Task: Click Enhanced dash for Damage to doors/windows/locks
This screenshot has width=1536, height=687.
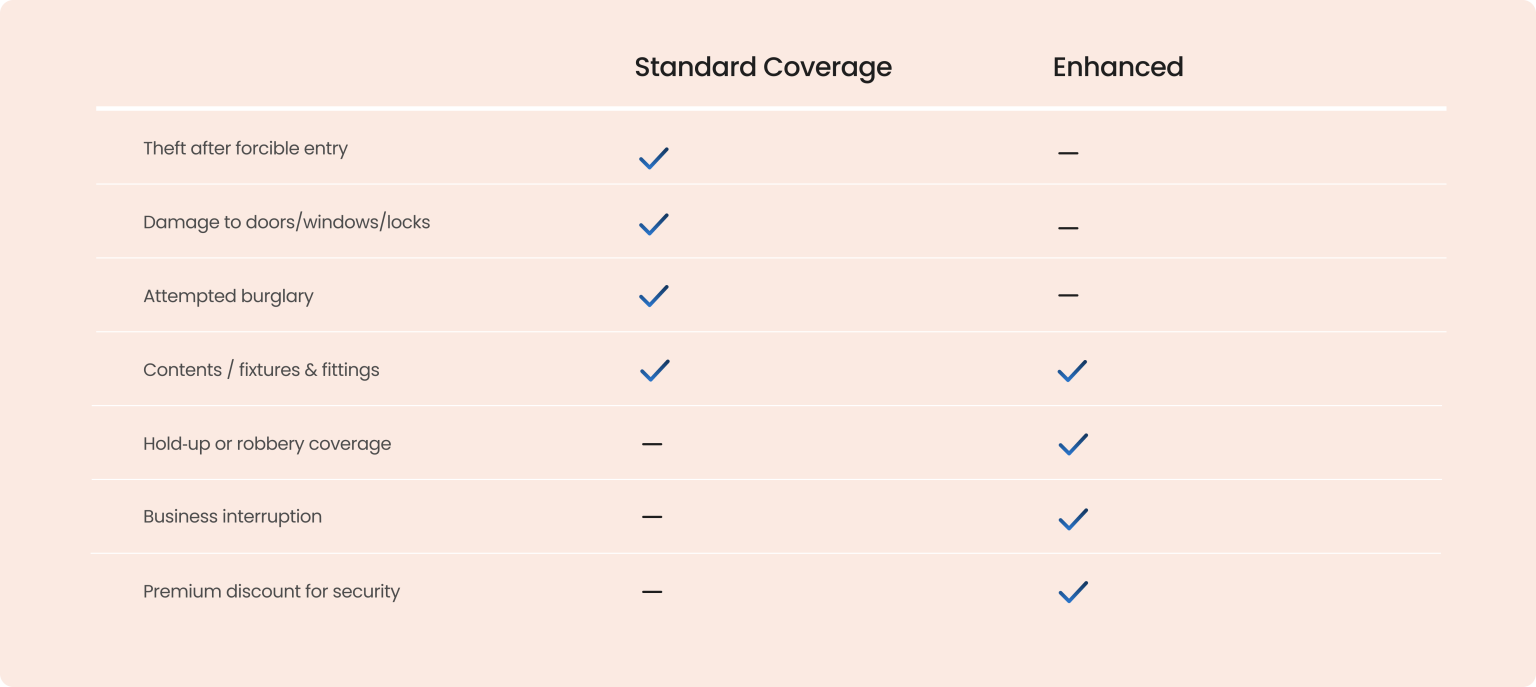Action: point(1068,228)
